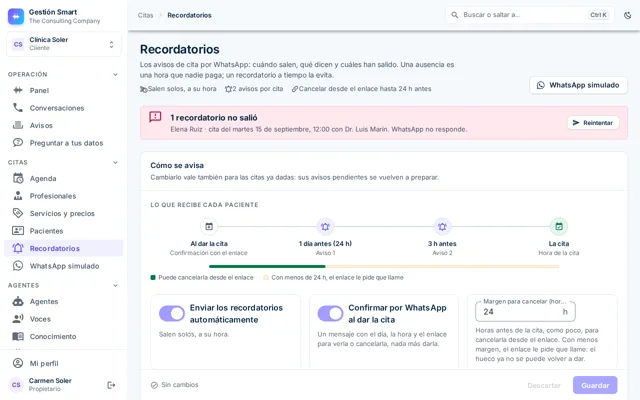
Task: Click '1 recordatorio no salió' heading
Action: pos(214,118)
